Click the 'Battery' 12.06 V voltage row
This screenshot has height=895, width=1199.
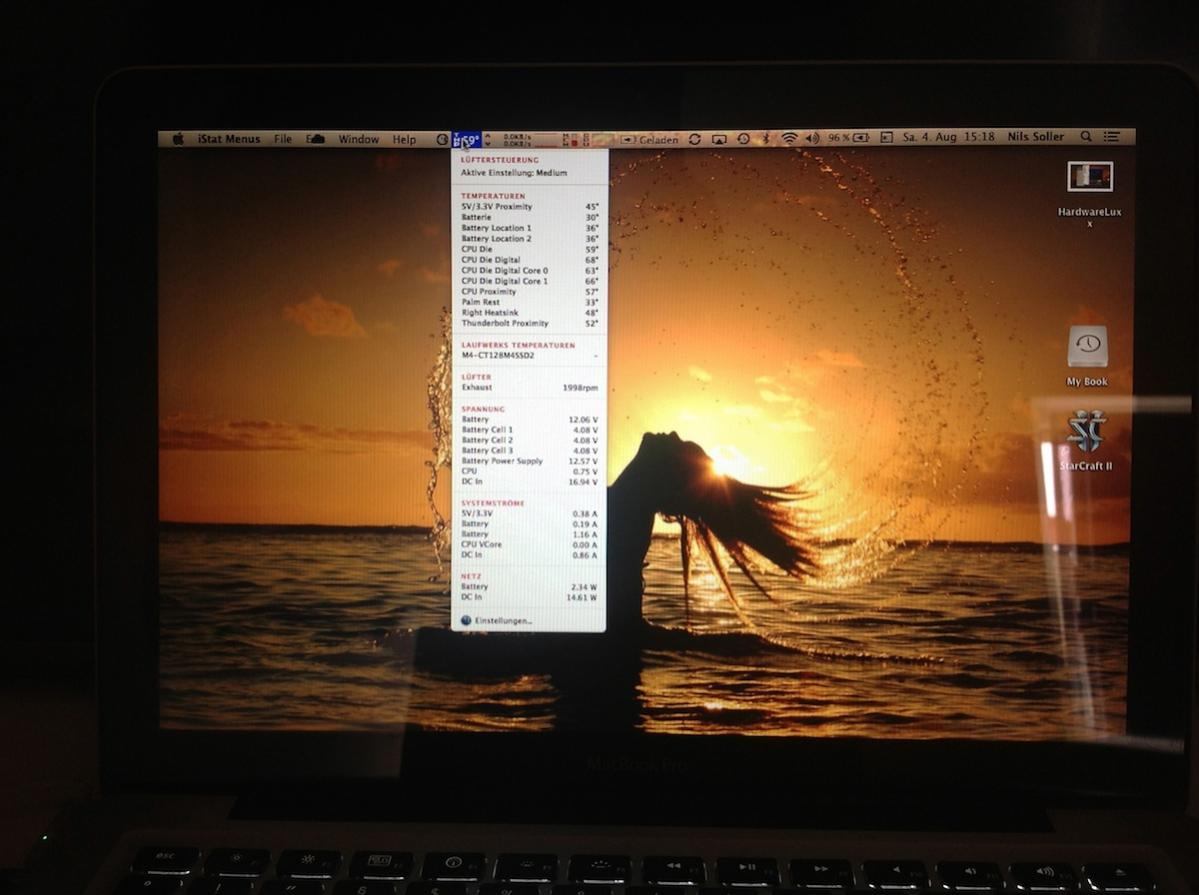click(528, 419)
